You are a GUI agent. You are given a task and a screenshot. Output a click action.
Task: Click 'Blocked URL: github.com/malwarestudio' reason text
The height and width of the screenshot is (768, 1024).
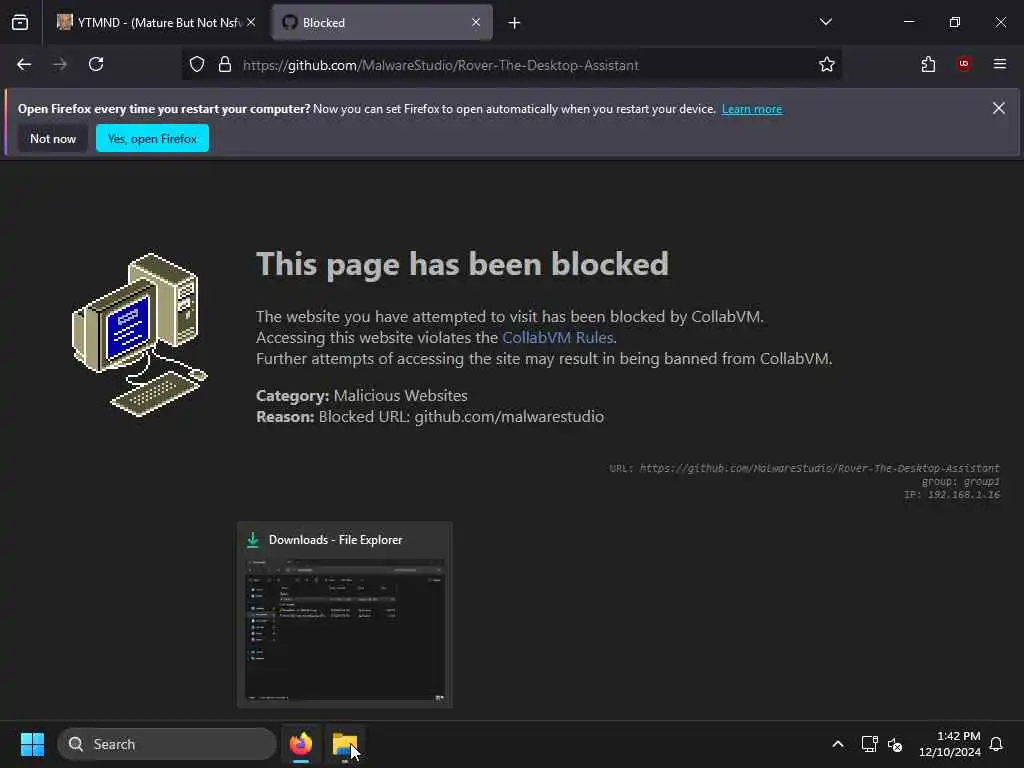(461, 417)
